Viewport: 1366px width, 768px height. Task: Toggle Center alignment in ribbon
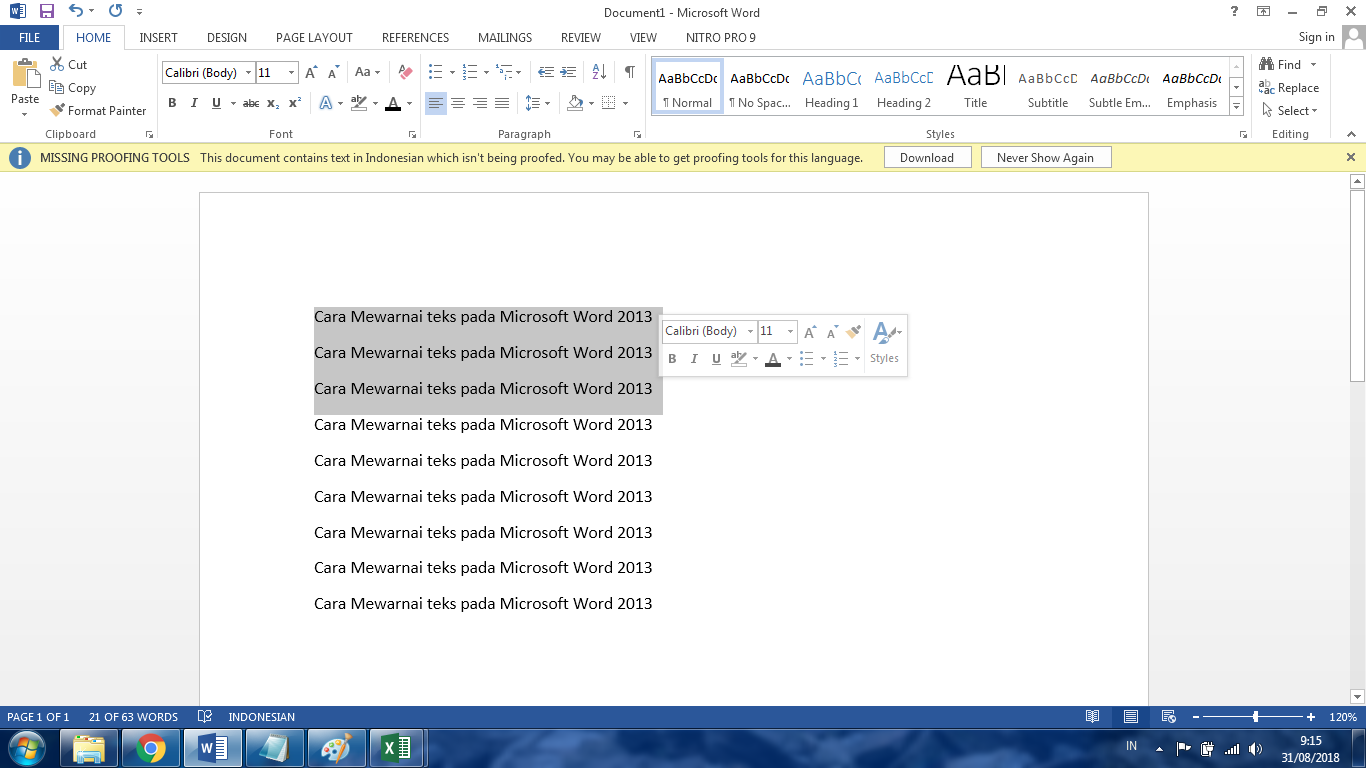458,103
